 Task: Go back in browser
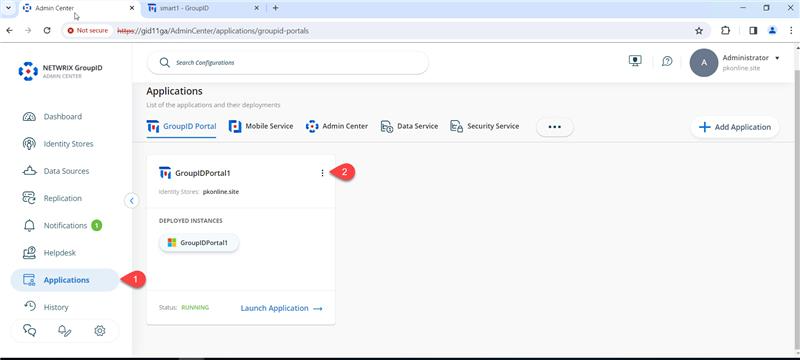point(9,31)
